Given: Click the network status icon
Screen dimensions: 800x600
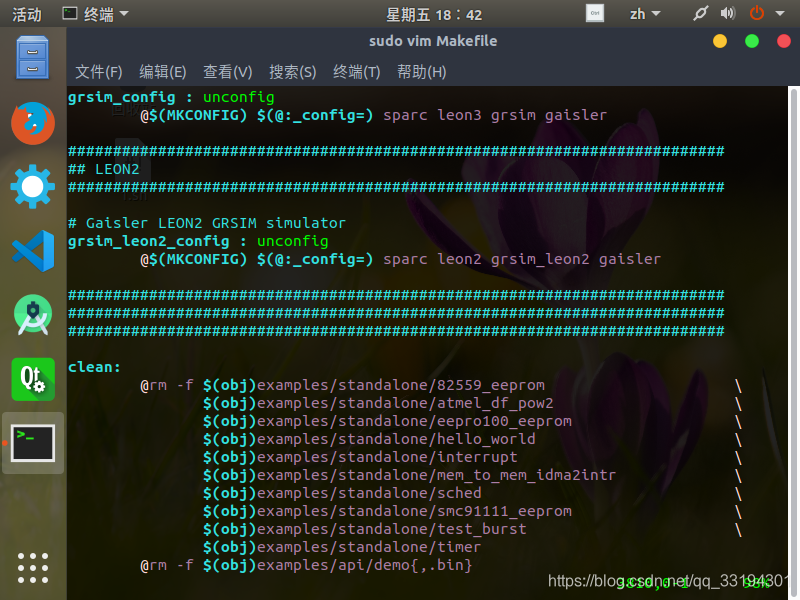Looking at the screenshot, I should click(701, 13).
